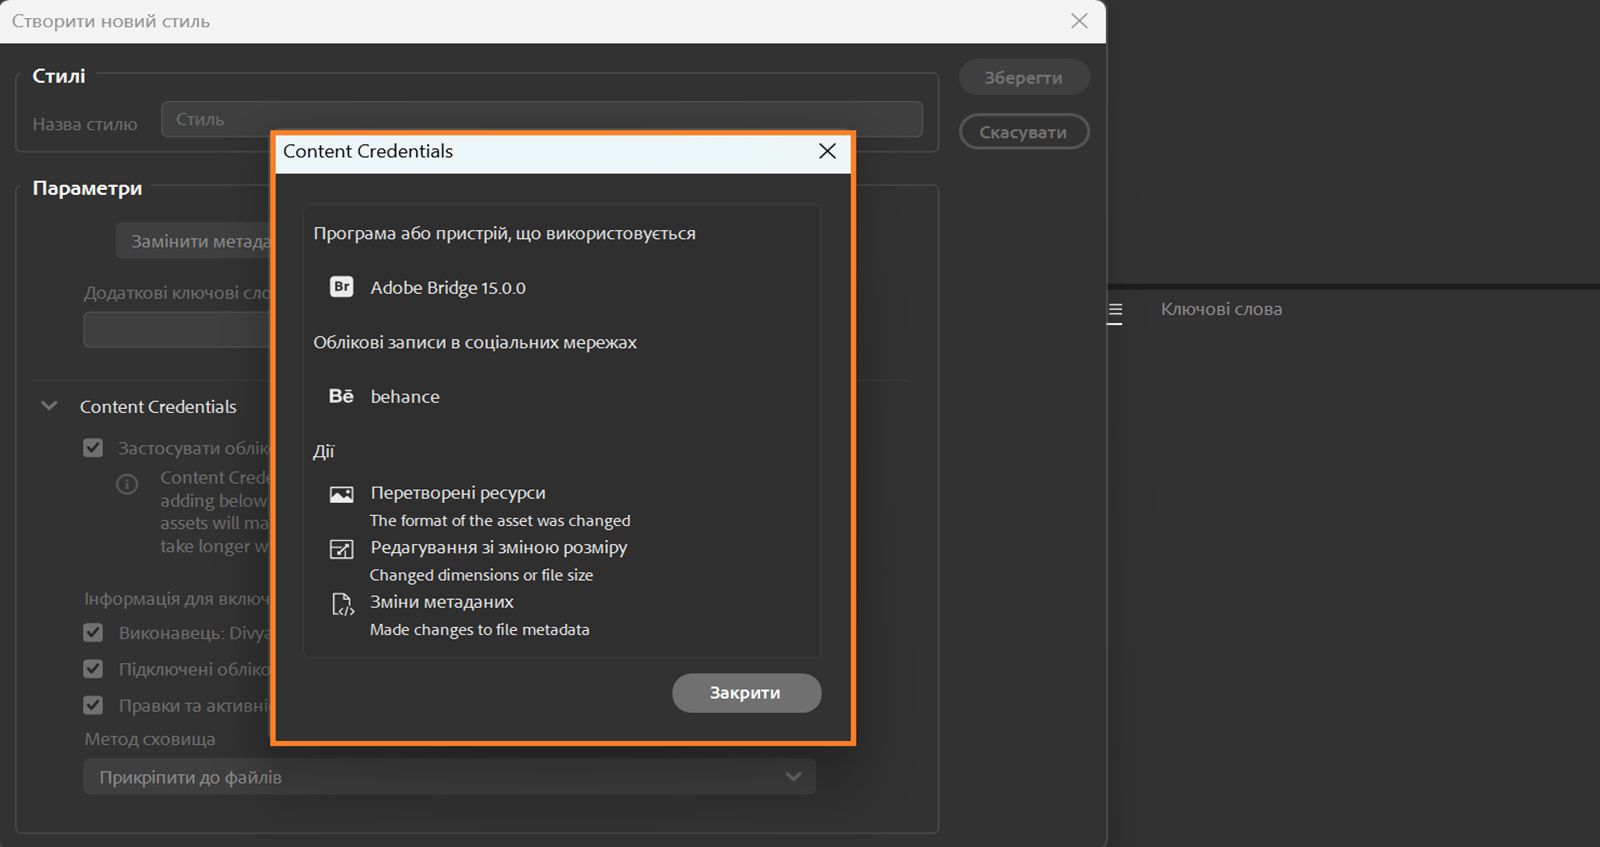Click the Облікові записи в соціальних мережах heading
Viewport: 1600px width, 847px height.
(475, 342)
